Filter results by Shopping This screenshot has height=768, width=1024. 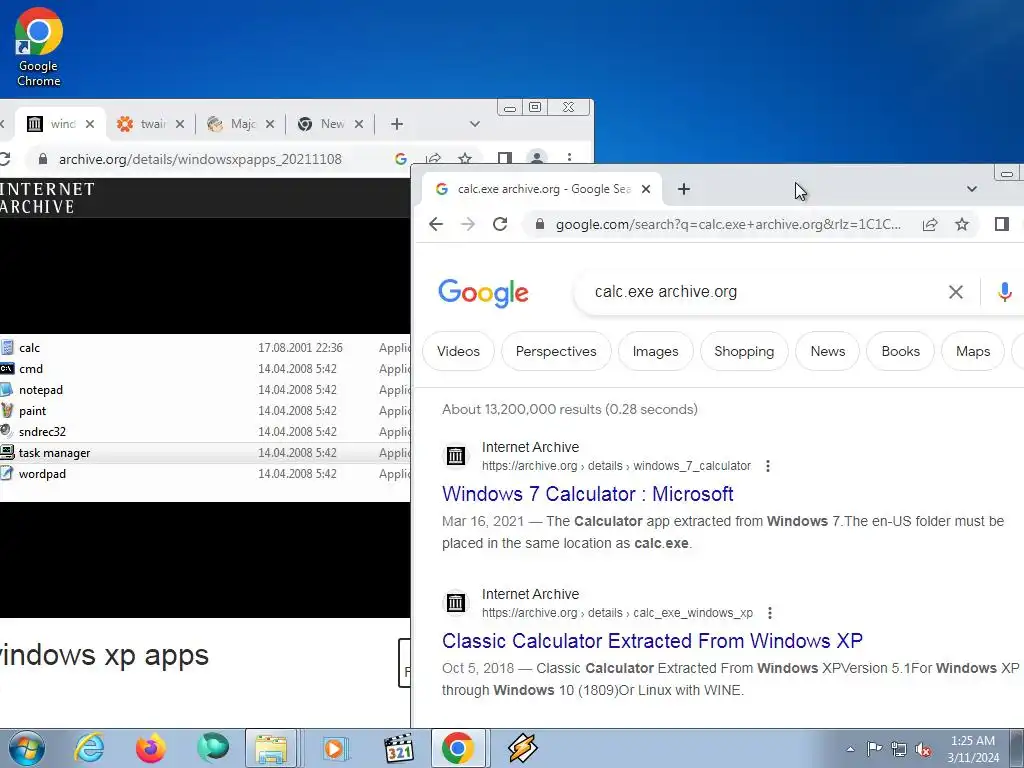pos(744,351)
